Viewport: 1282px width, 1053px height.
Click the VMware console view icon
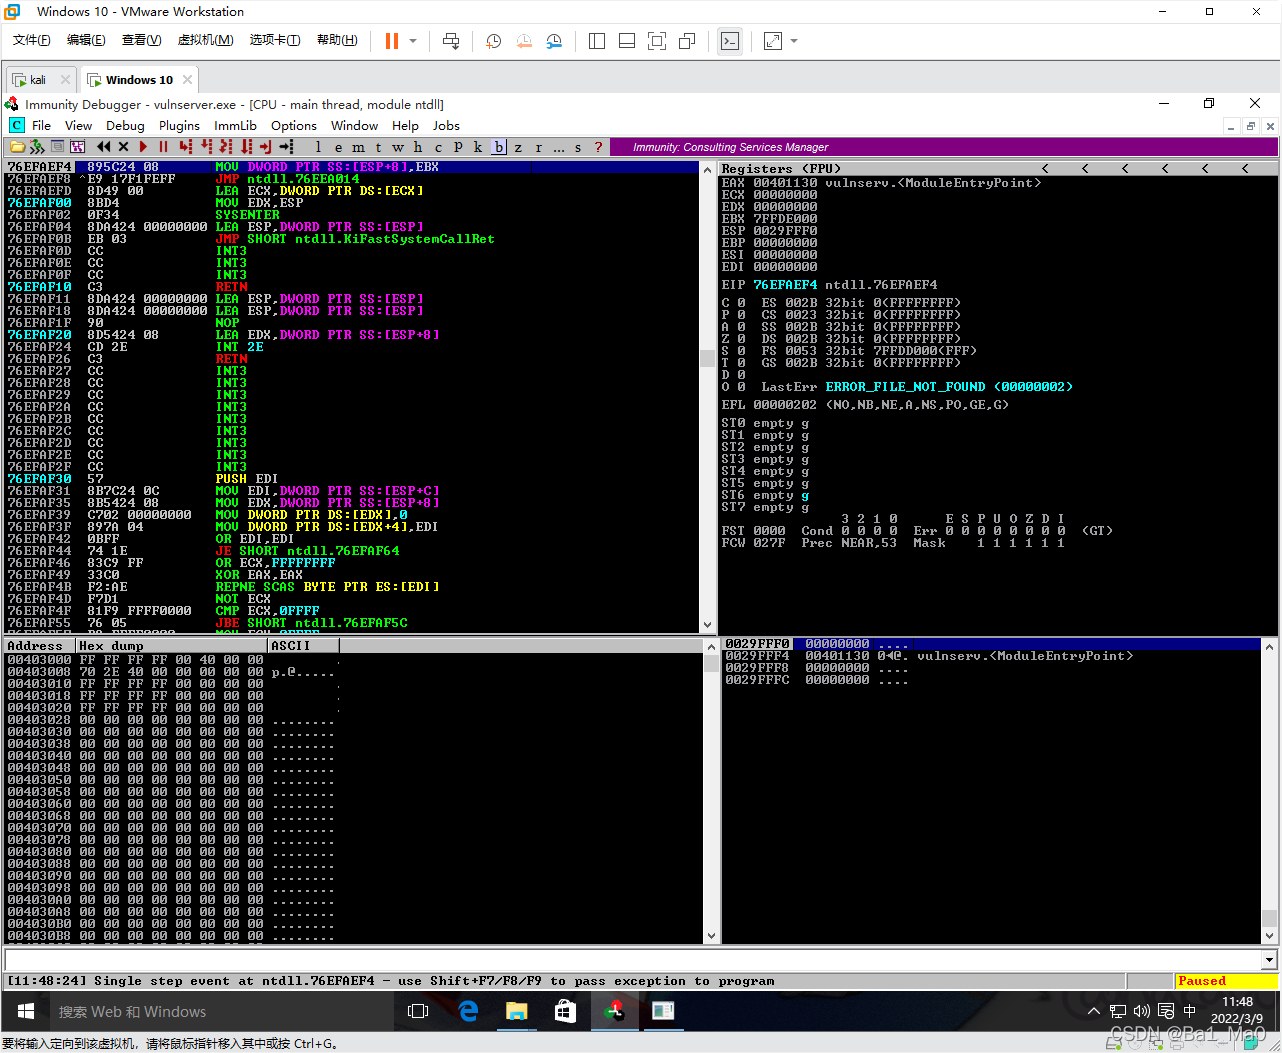point(730,41)
